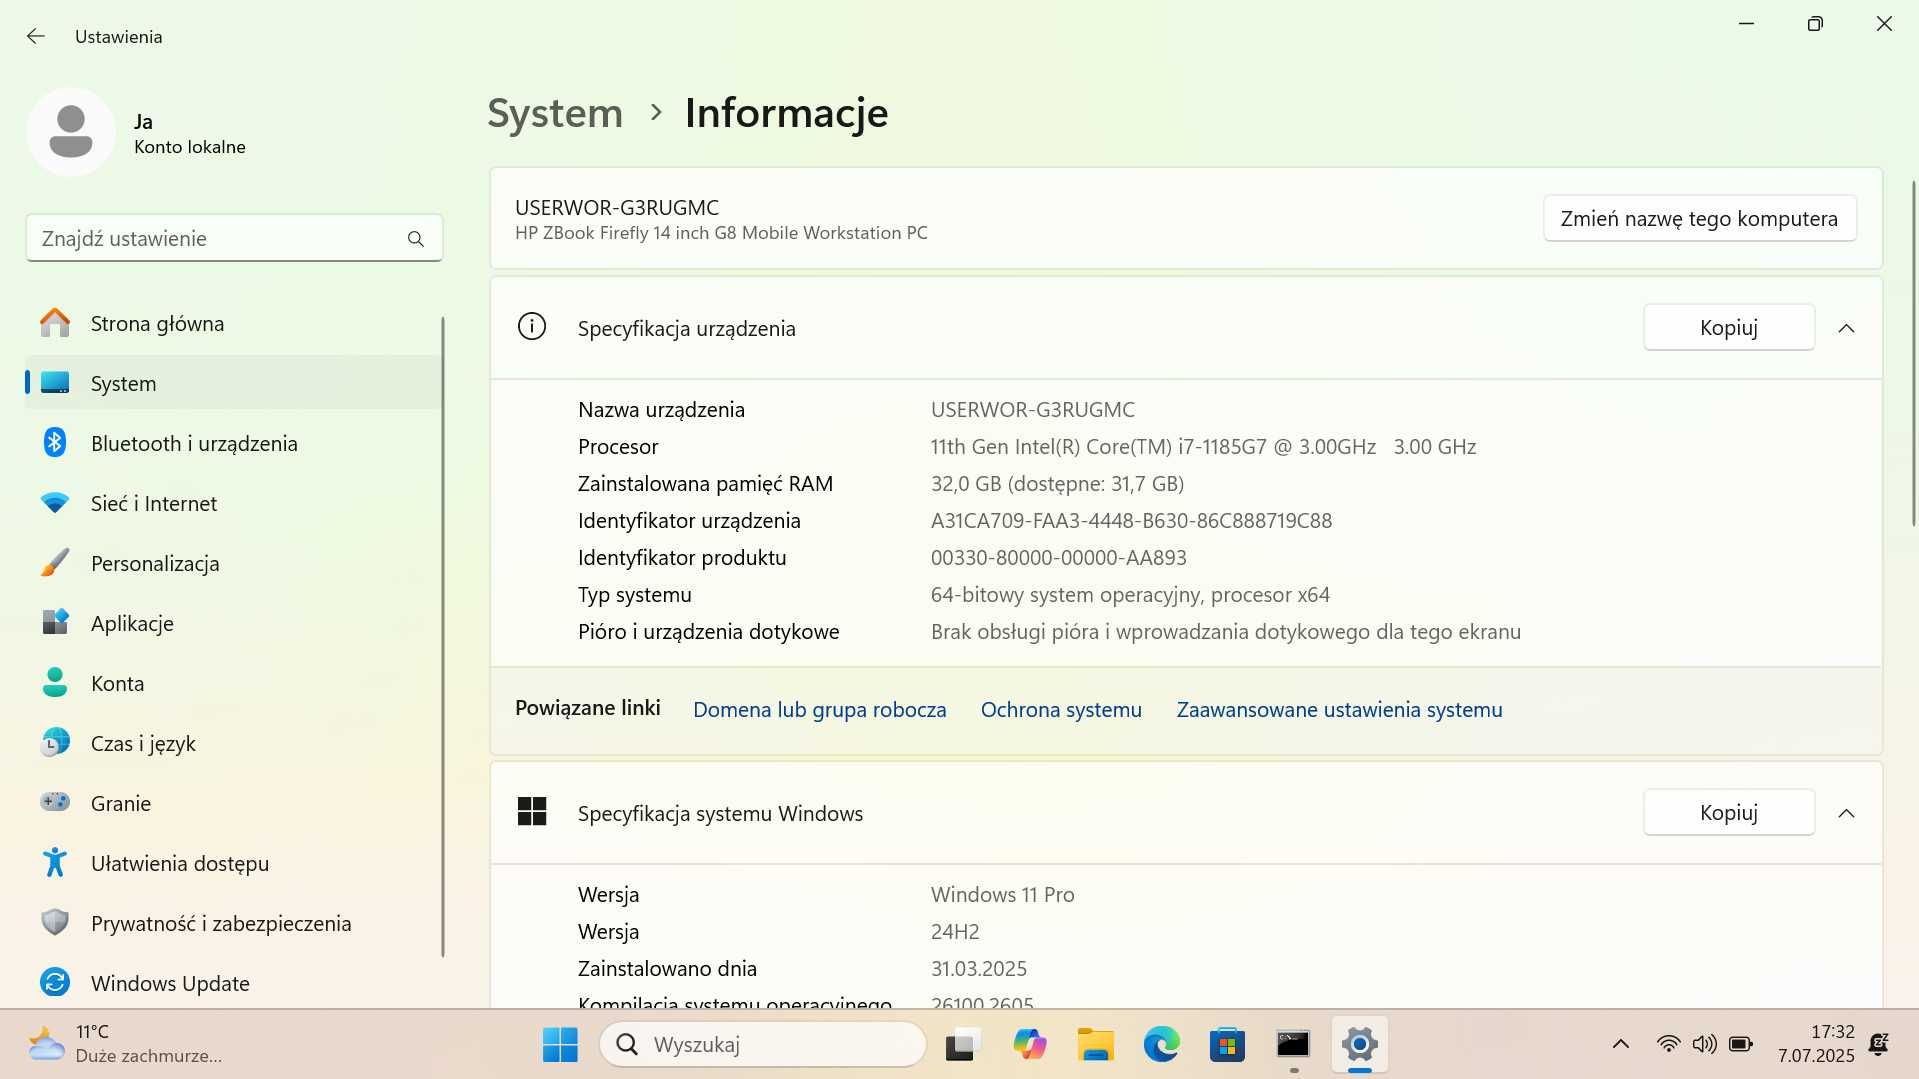
Task: Click the Wi-Fi tray icon
Action: click(x=1668, y=1044)
